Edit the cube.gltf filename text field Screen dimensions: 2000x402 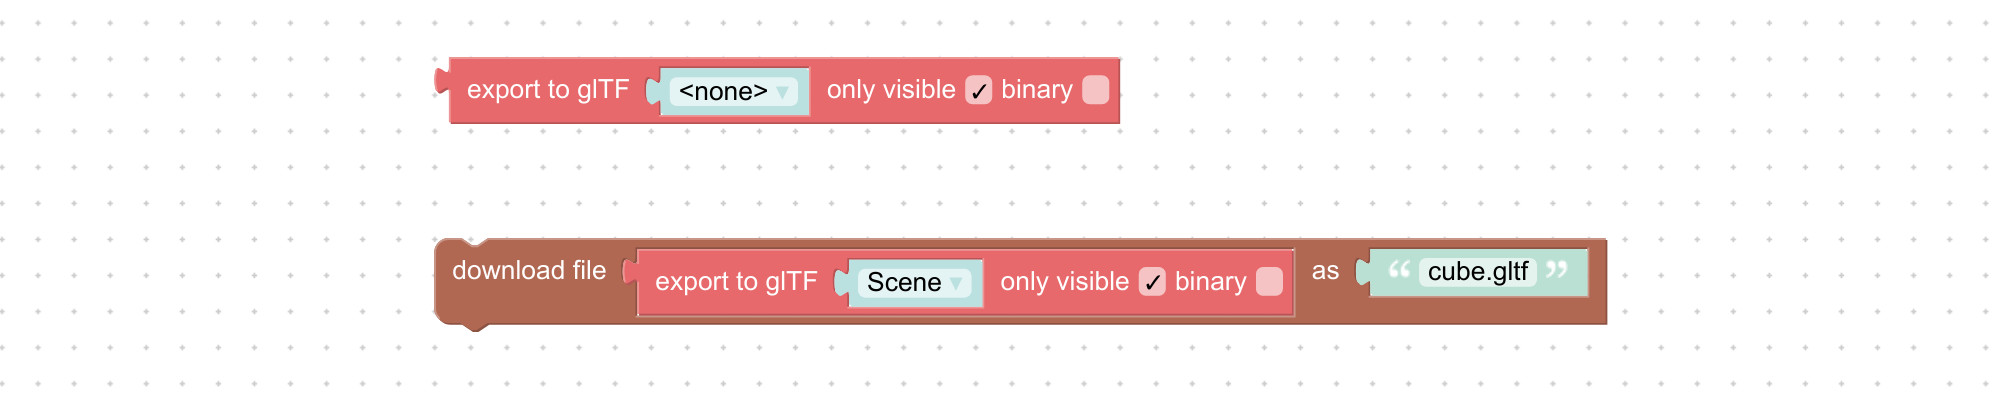point(1478,272)
